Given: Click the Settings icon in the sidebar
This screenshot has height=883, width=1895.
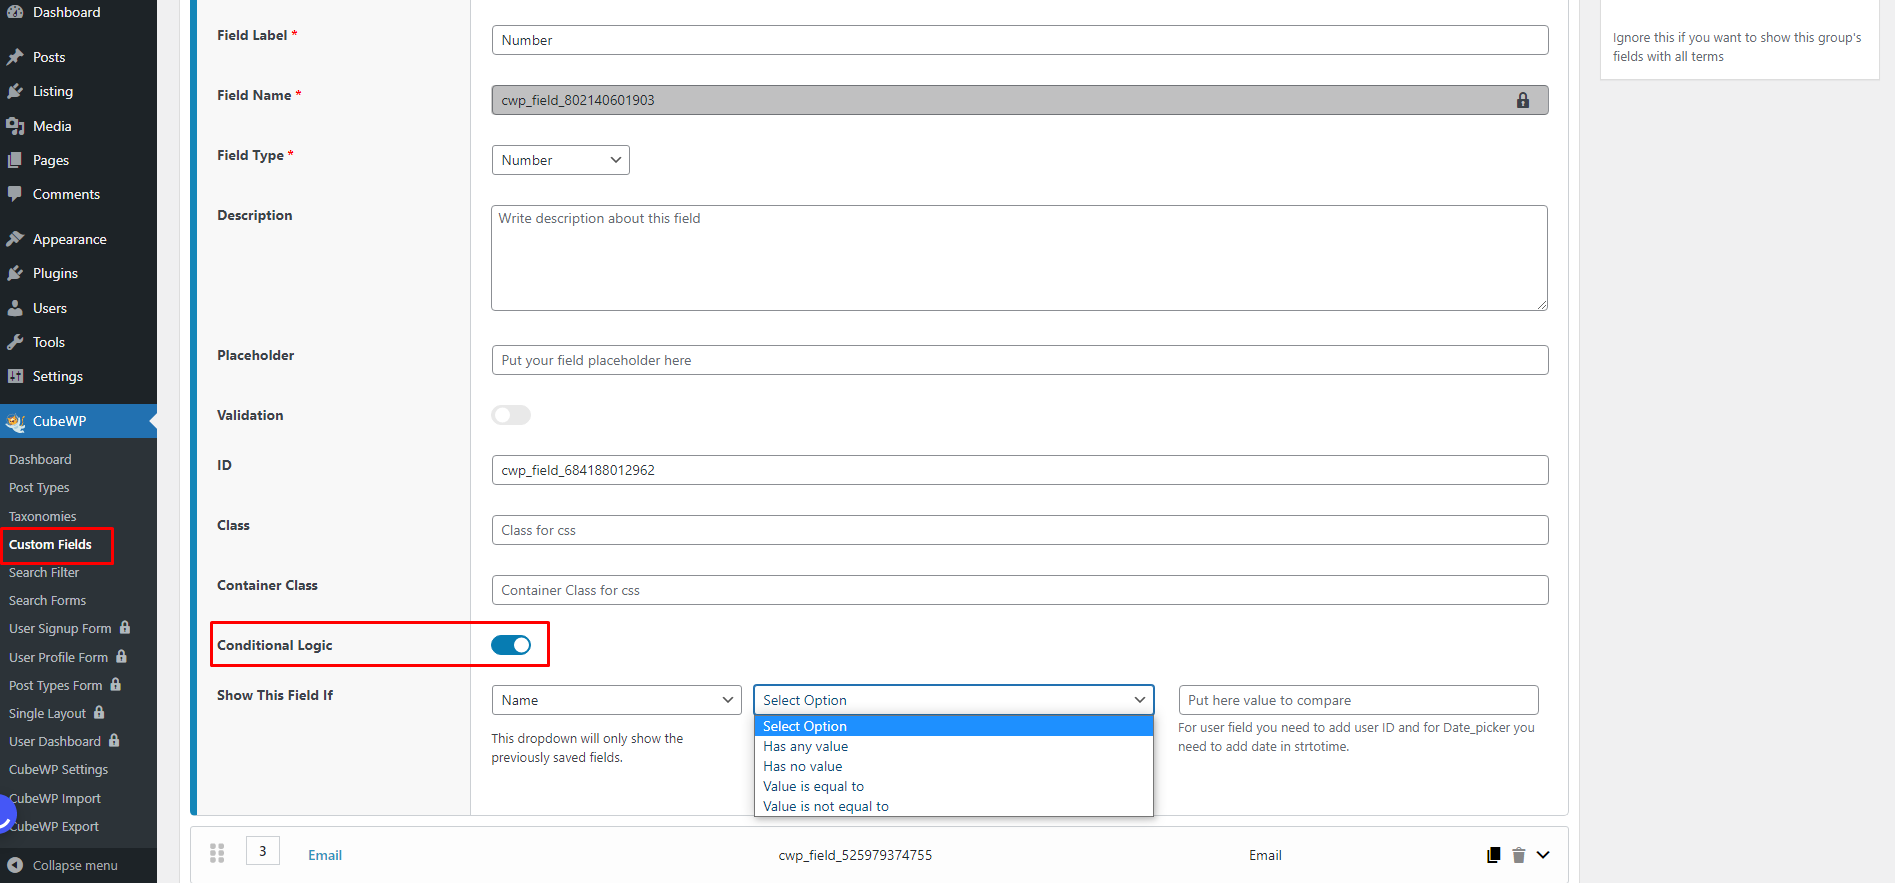Looking at the screenshot, I should click(x=15, y=376).
